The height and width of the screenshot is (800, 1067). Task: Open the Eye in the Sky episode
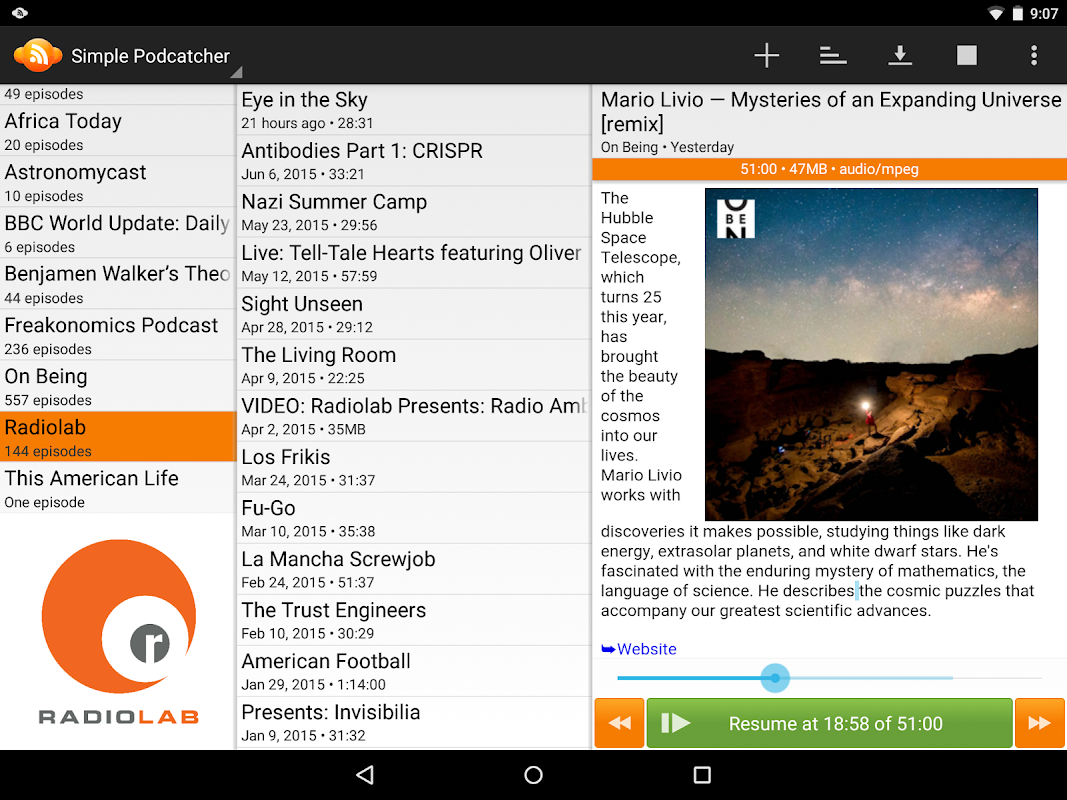(414, 110)
